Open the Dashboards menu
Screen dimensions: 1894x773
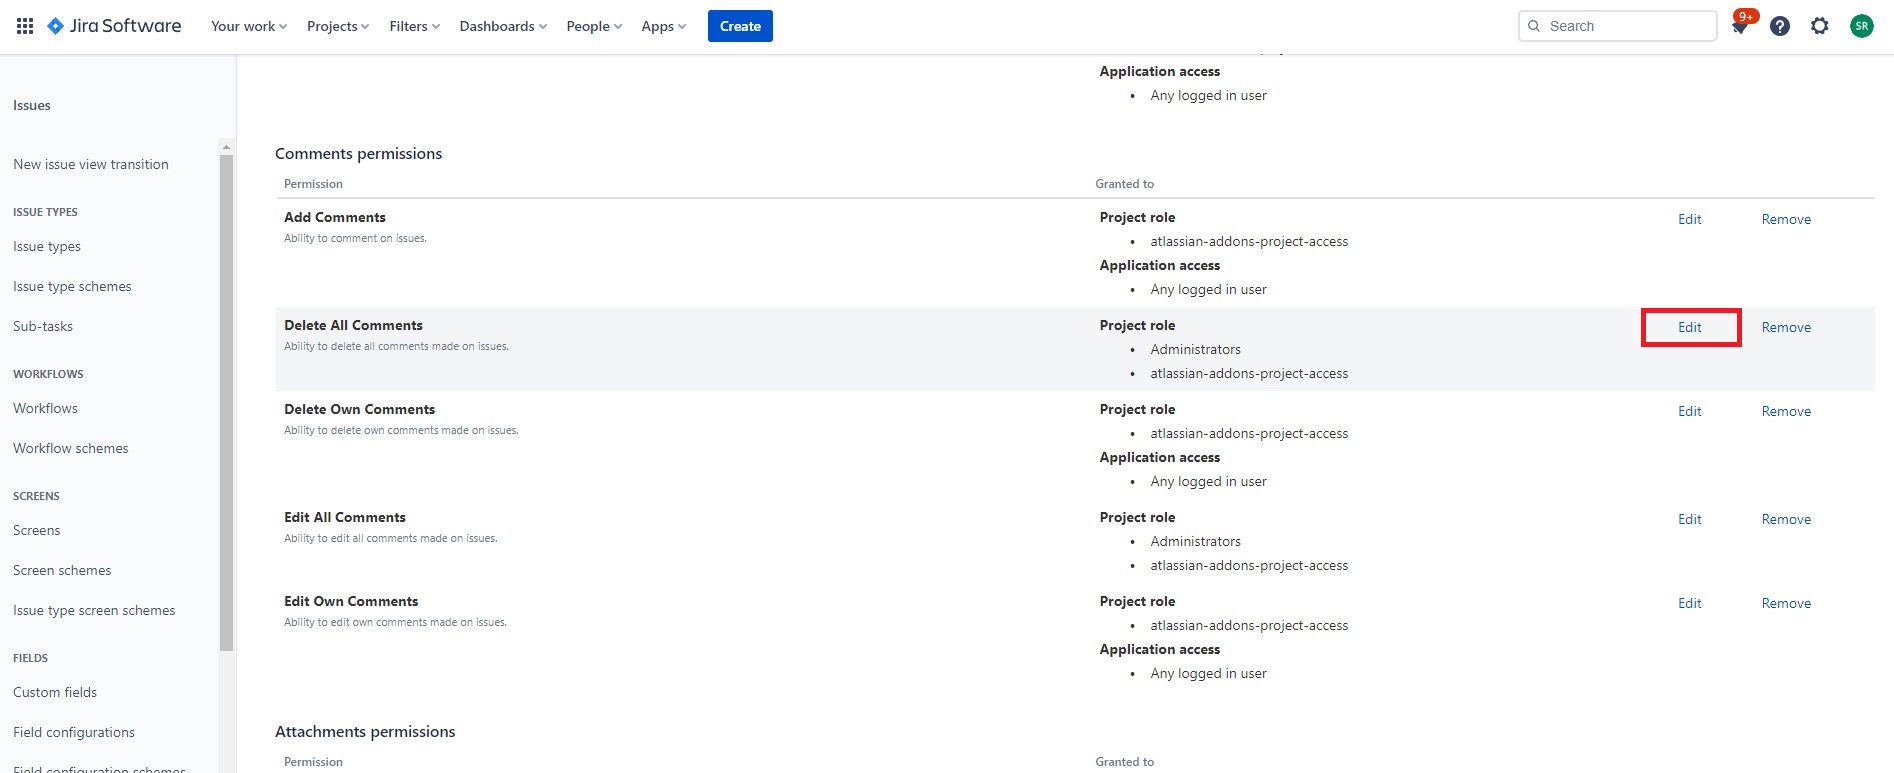[502, 26]
